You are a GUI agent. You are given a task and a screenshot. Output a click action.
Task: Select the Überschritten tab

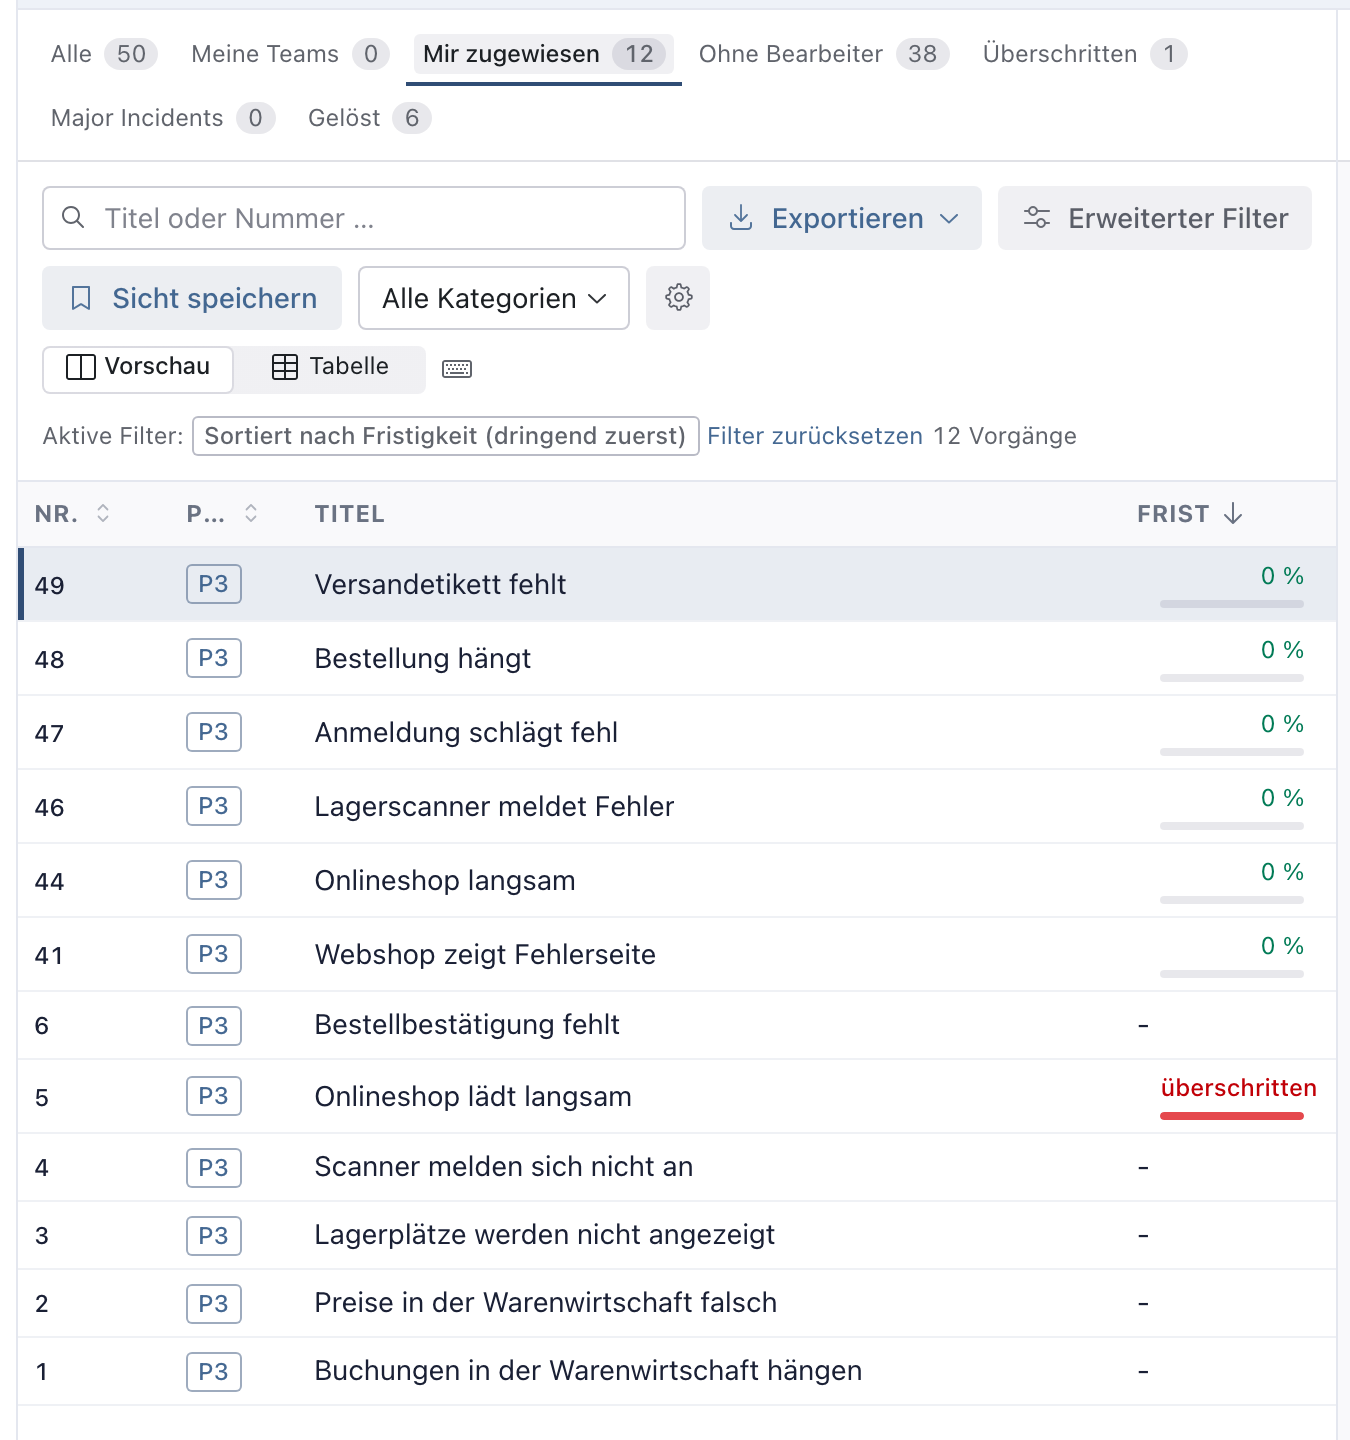pyautogui.click(x=1085, y=54)
